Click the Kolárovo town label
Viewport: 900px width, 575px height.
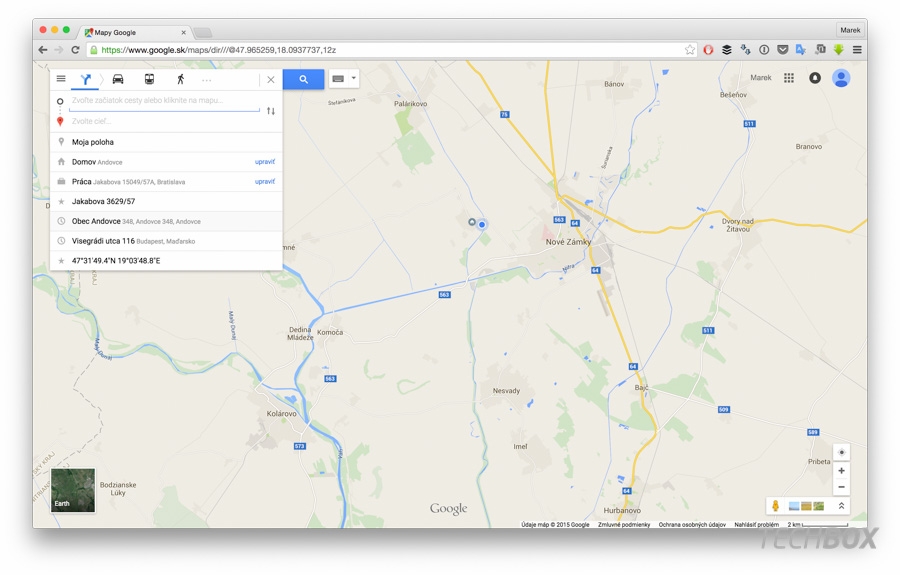click(282, 414)
